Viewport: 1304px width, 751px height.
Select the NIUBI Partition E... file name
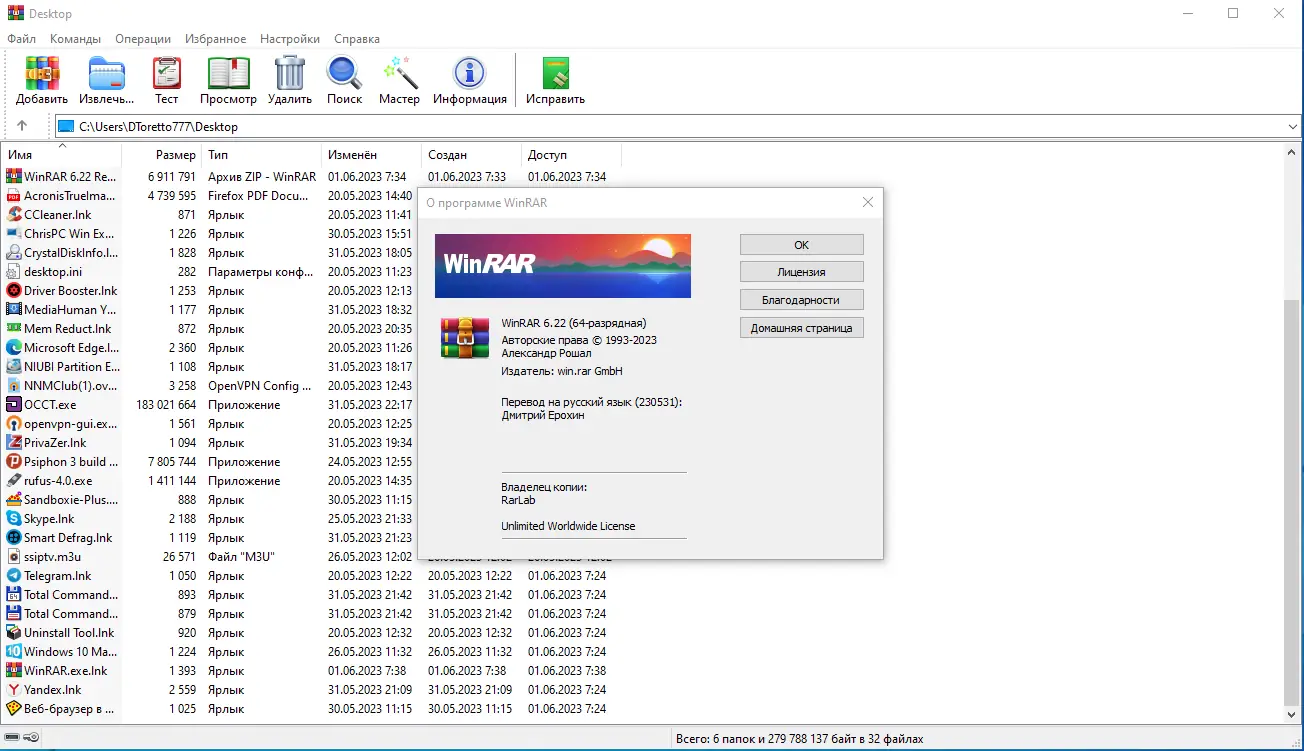pos(70,367)
